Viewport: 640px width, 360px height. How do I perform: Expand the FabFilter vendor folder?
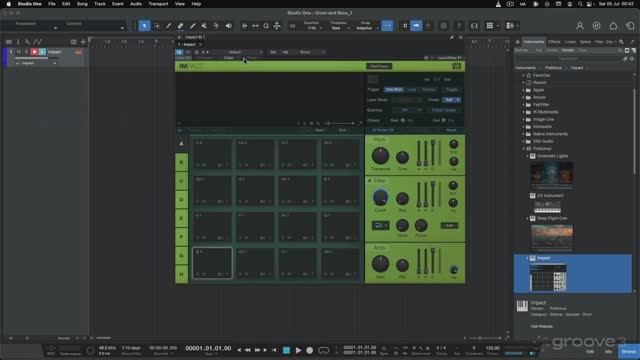coord(524,104)
